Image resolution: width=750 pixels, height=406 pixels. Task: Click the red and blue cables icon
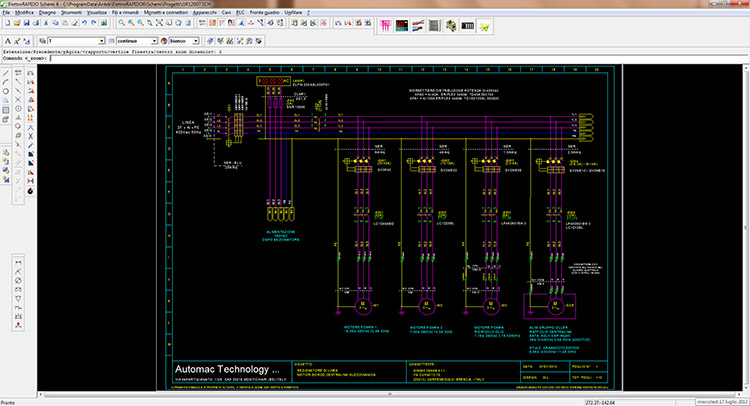coord(418,26)
